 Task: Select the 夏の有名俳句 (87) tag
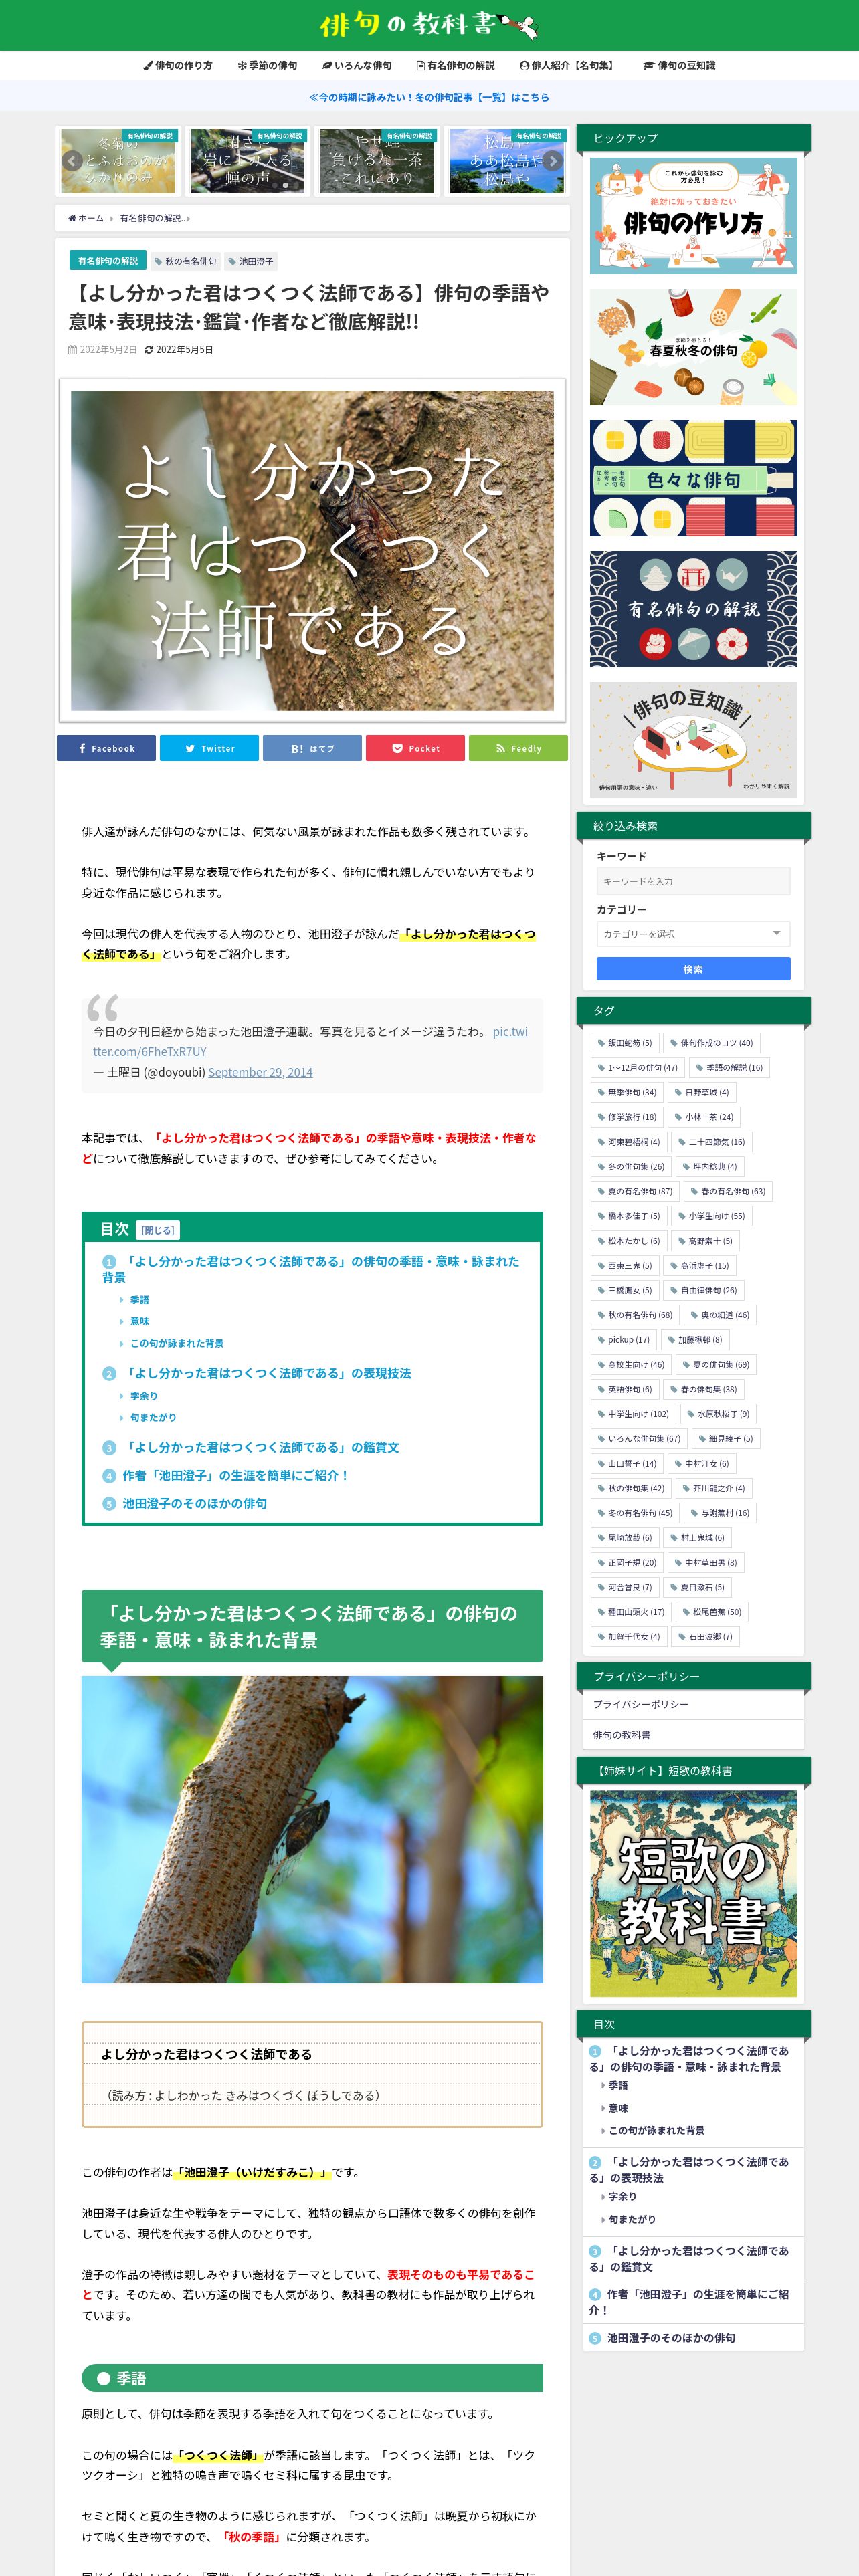(635, 1191)
